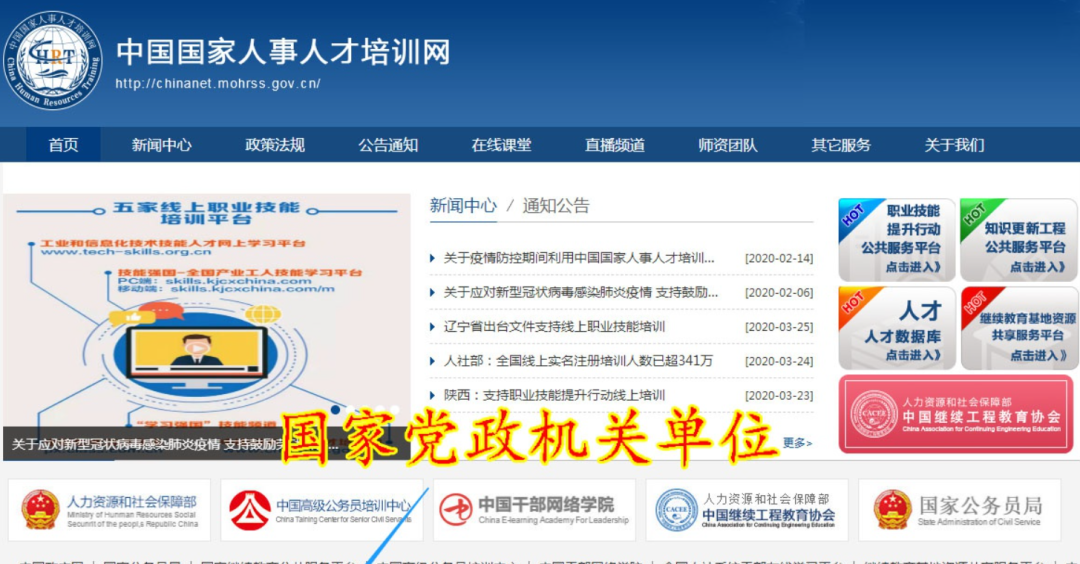The width and height of the screenshot is (1080, 564).
Task: Open 陕西：支持职业技能提升行动线上培训 article
Action: (x=554, y=395)
